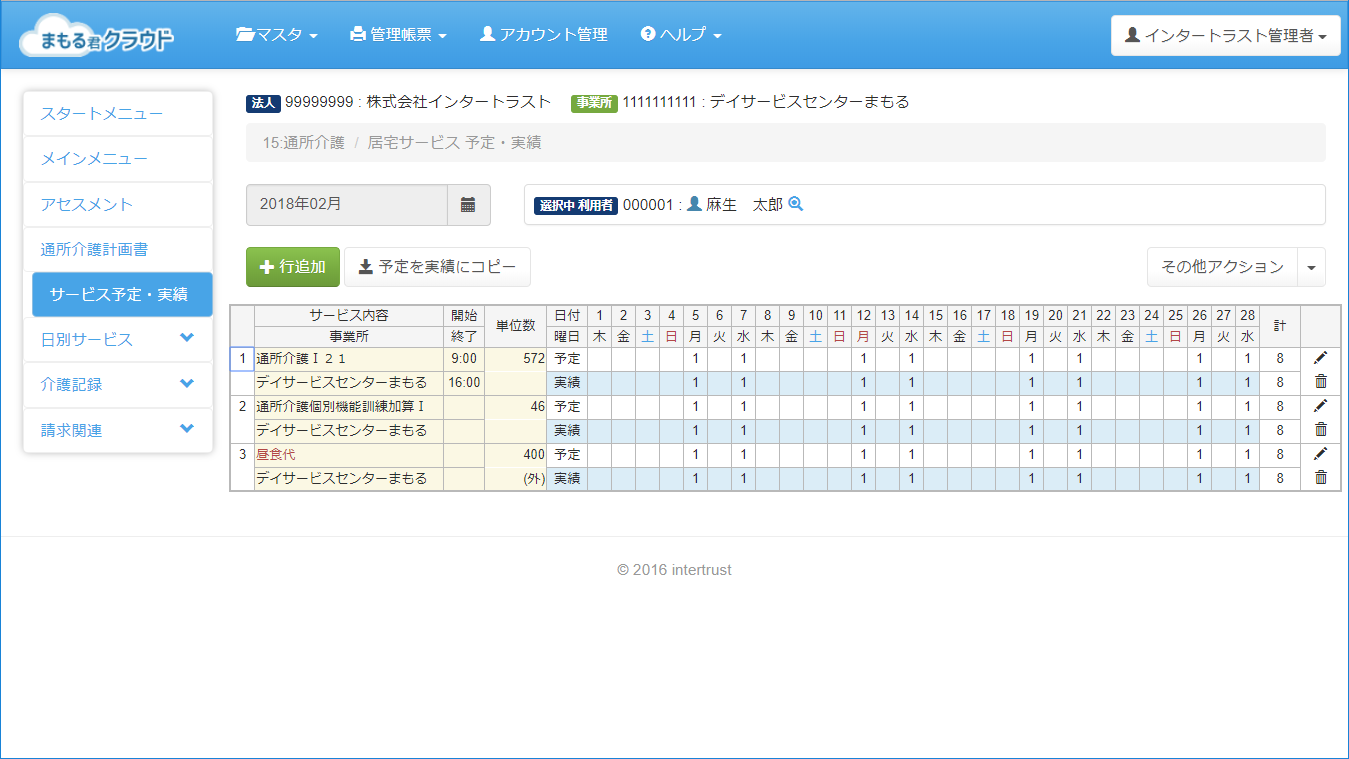1349x759 pixels.
Task: Remove the 昼食代 row via trash icon
Action: (x=1320, y=477)
